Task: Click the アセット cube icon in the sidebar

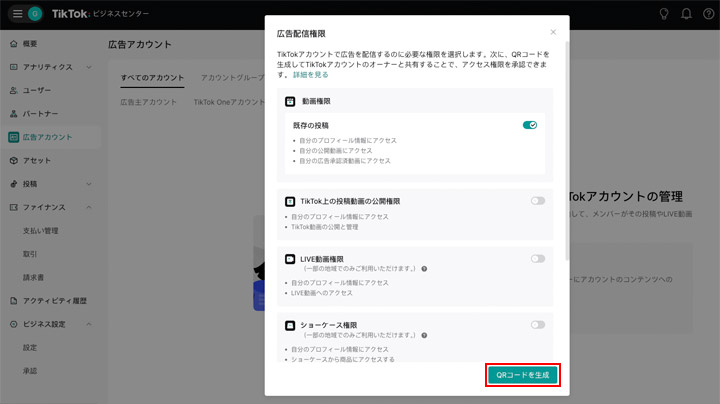Action: point(13,160)
